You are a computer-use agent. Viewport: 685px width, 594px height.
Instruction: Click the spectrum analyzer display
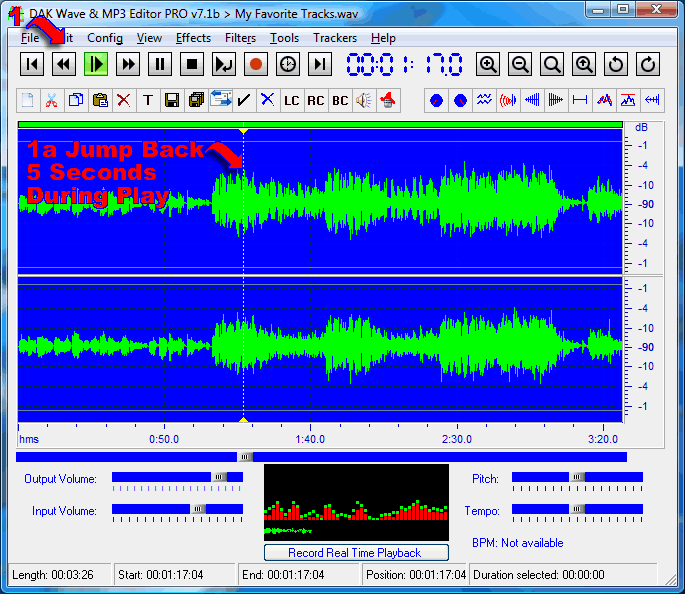tap(356, 502)
